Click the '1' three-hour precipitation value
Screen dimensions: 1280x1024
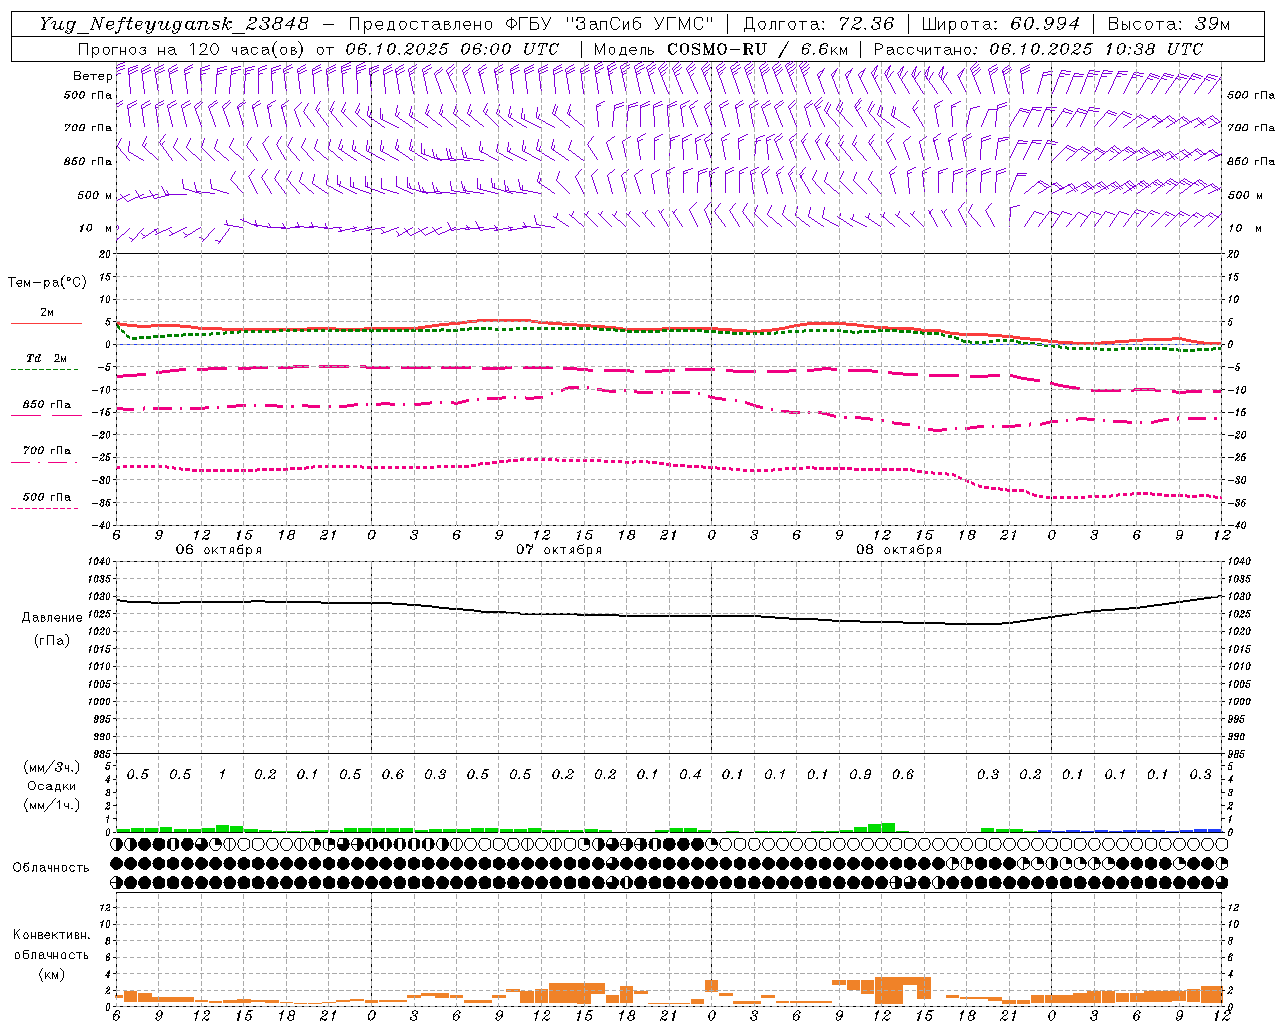coord(222,775)
